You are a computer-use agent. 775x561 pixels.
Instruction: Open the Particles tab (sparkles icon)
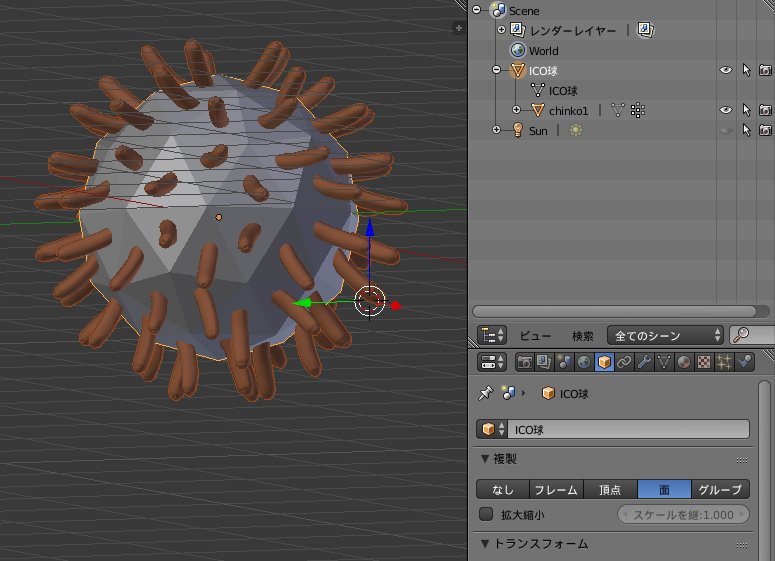coord(724,362)
